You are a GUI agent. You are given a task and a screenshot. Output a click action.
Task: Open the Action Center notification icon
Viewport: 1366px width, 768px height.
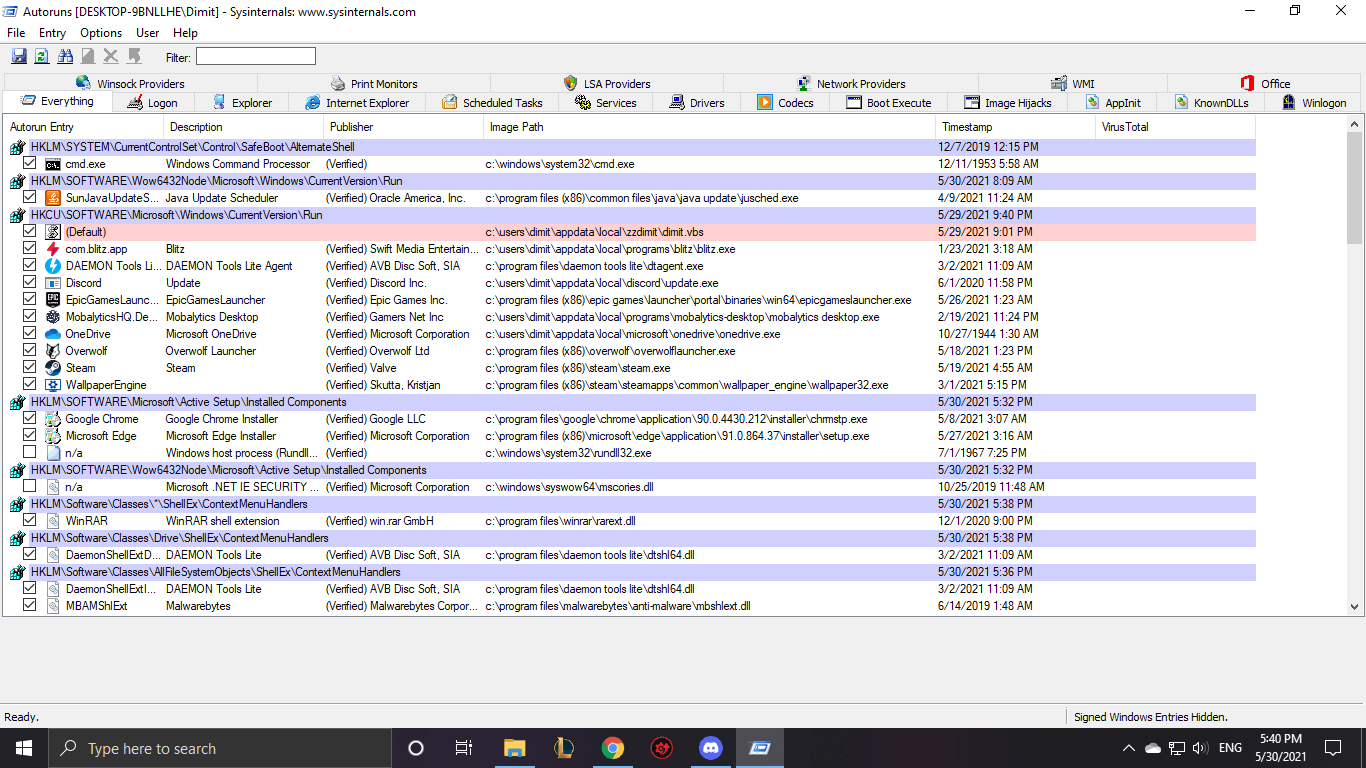tap(1333, 748)
